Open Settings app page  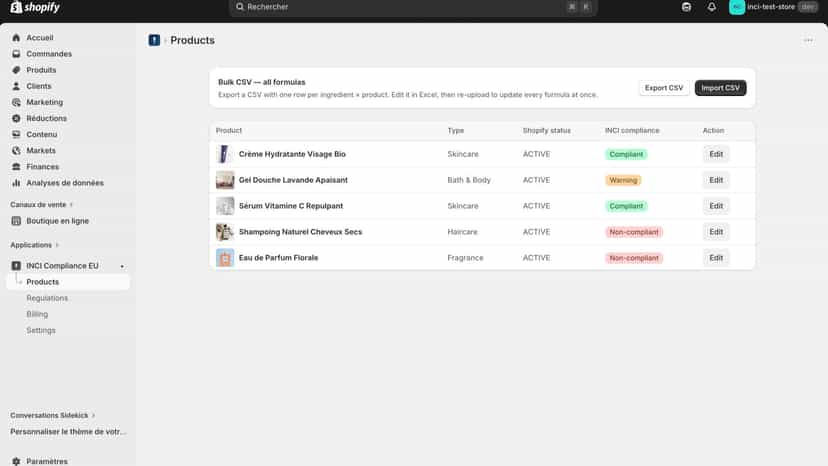[x=41, y=330]
